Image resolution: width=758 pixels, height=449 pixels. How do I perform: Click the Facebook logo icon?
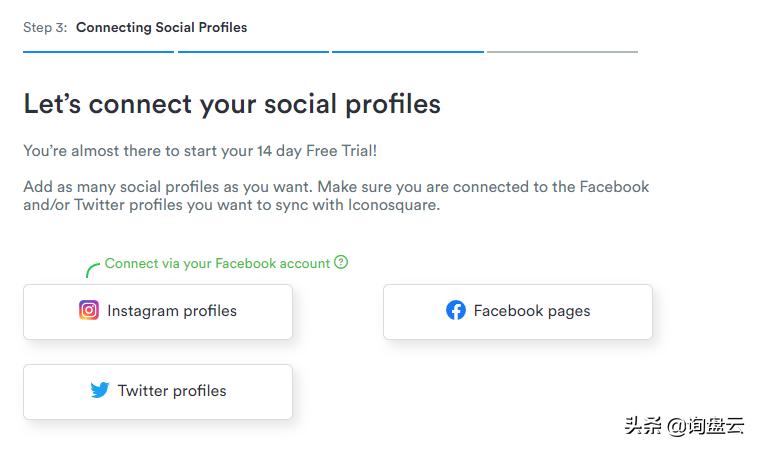click(456, 311)
